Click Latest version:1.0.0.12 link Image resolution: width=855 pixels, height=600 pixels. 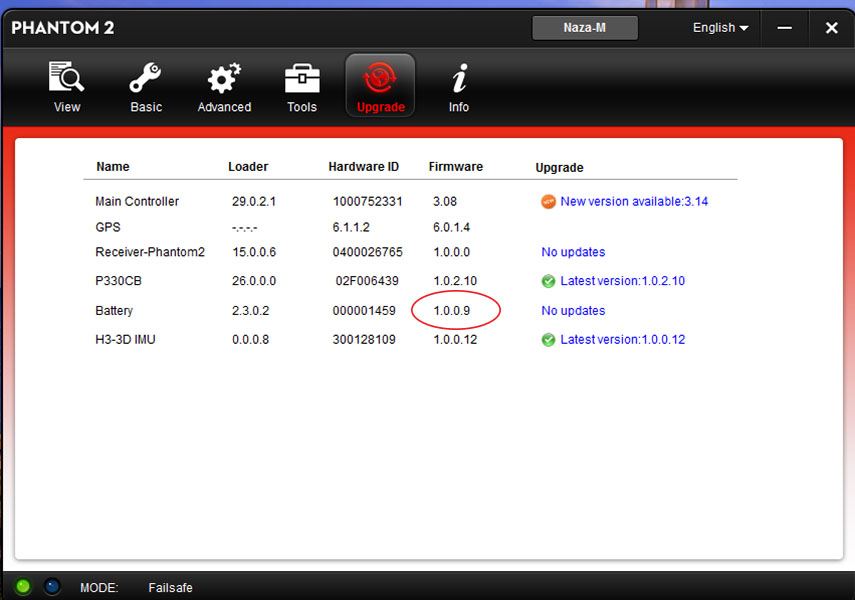[623, 339]
